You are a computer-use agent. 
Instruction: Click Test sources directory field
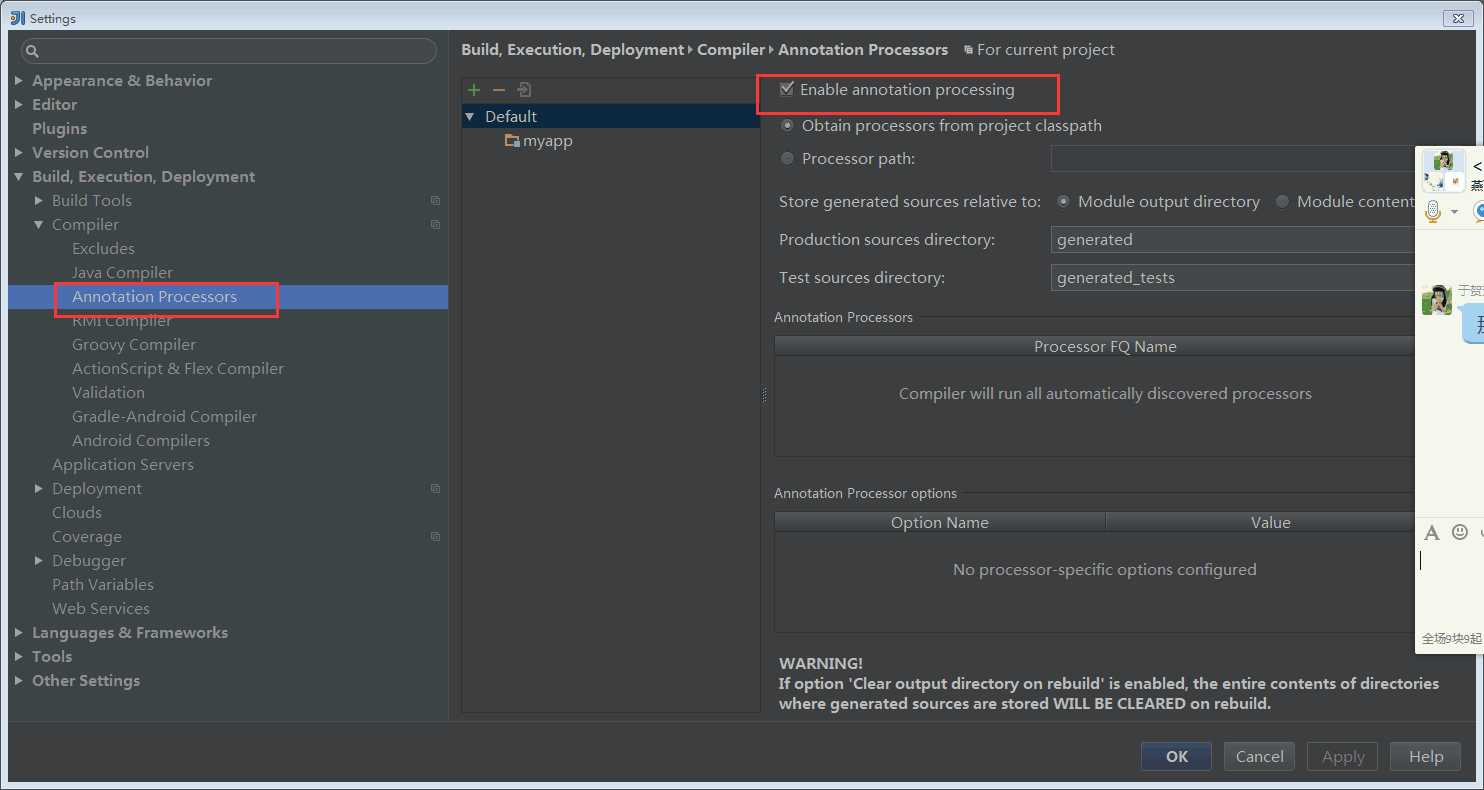[1233, 278]
